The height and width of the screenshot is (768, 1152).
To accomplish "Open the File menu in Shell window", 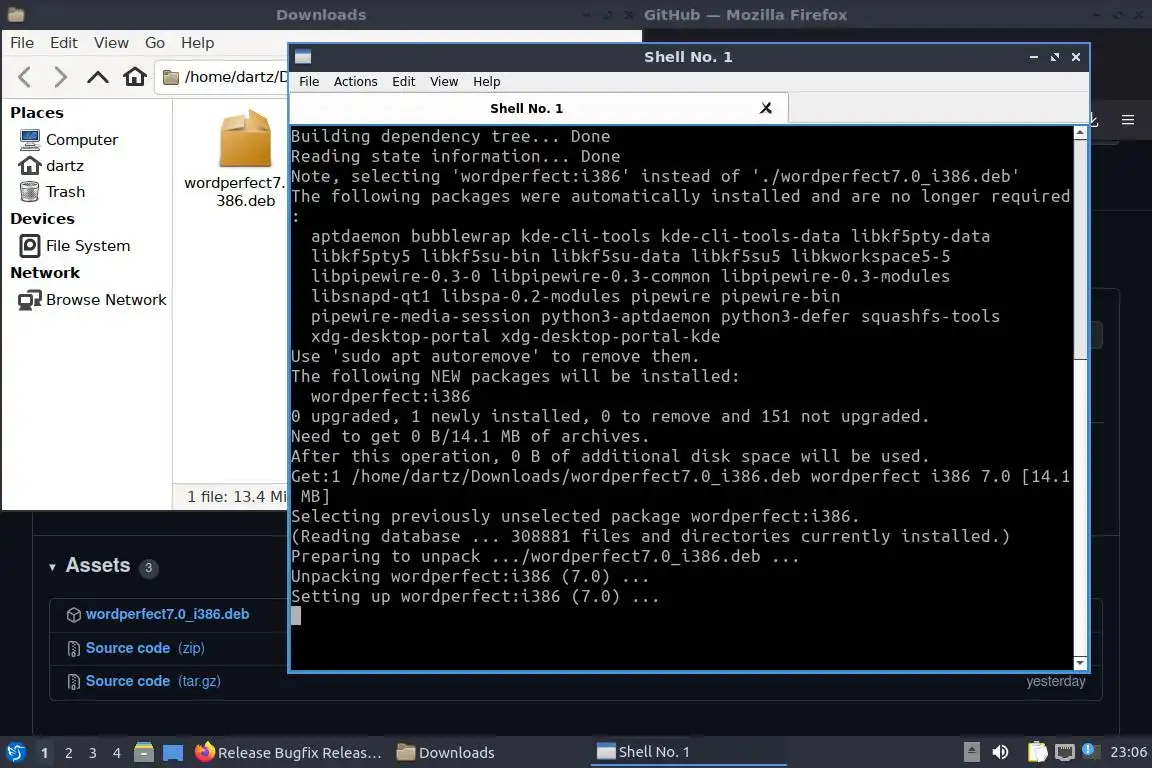I will coord(309,82).
